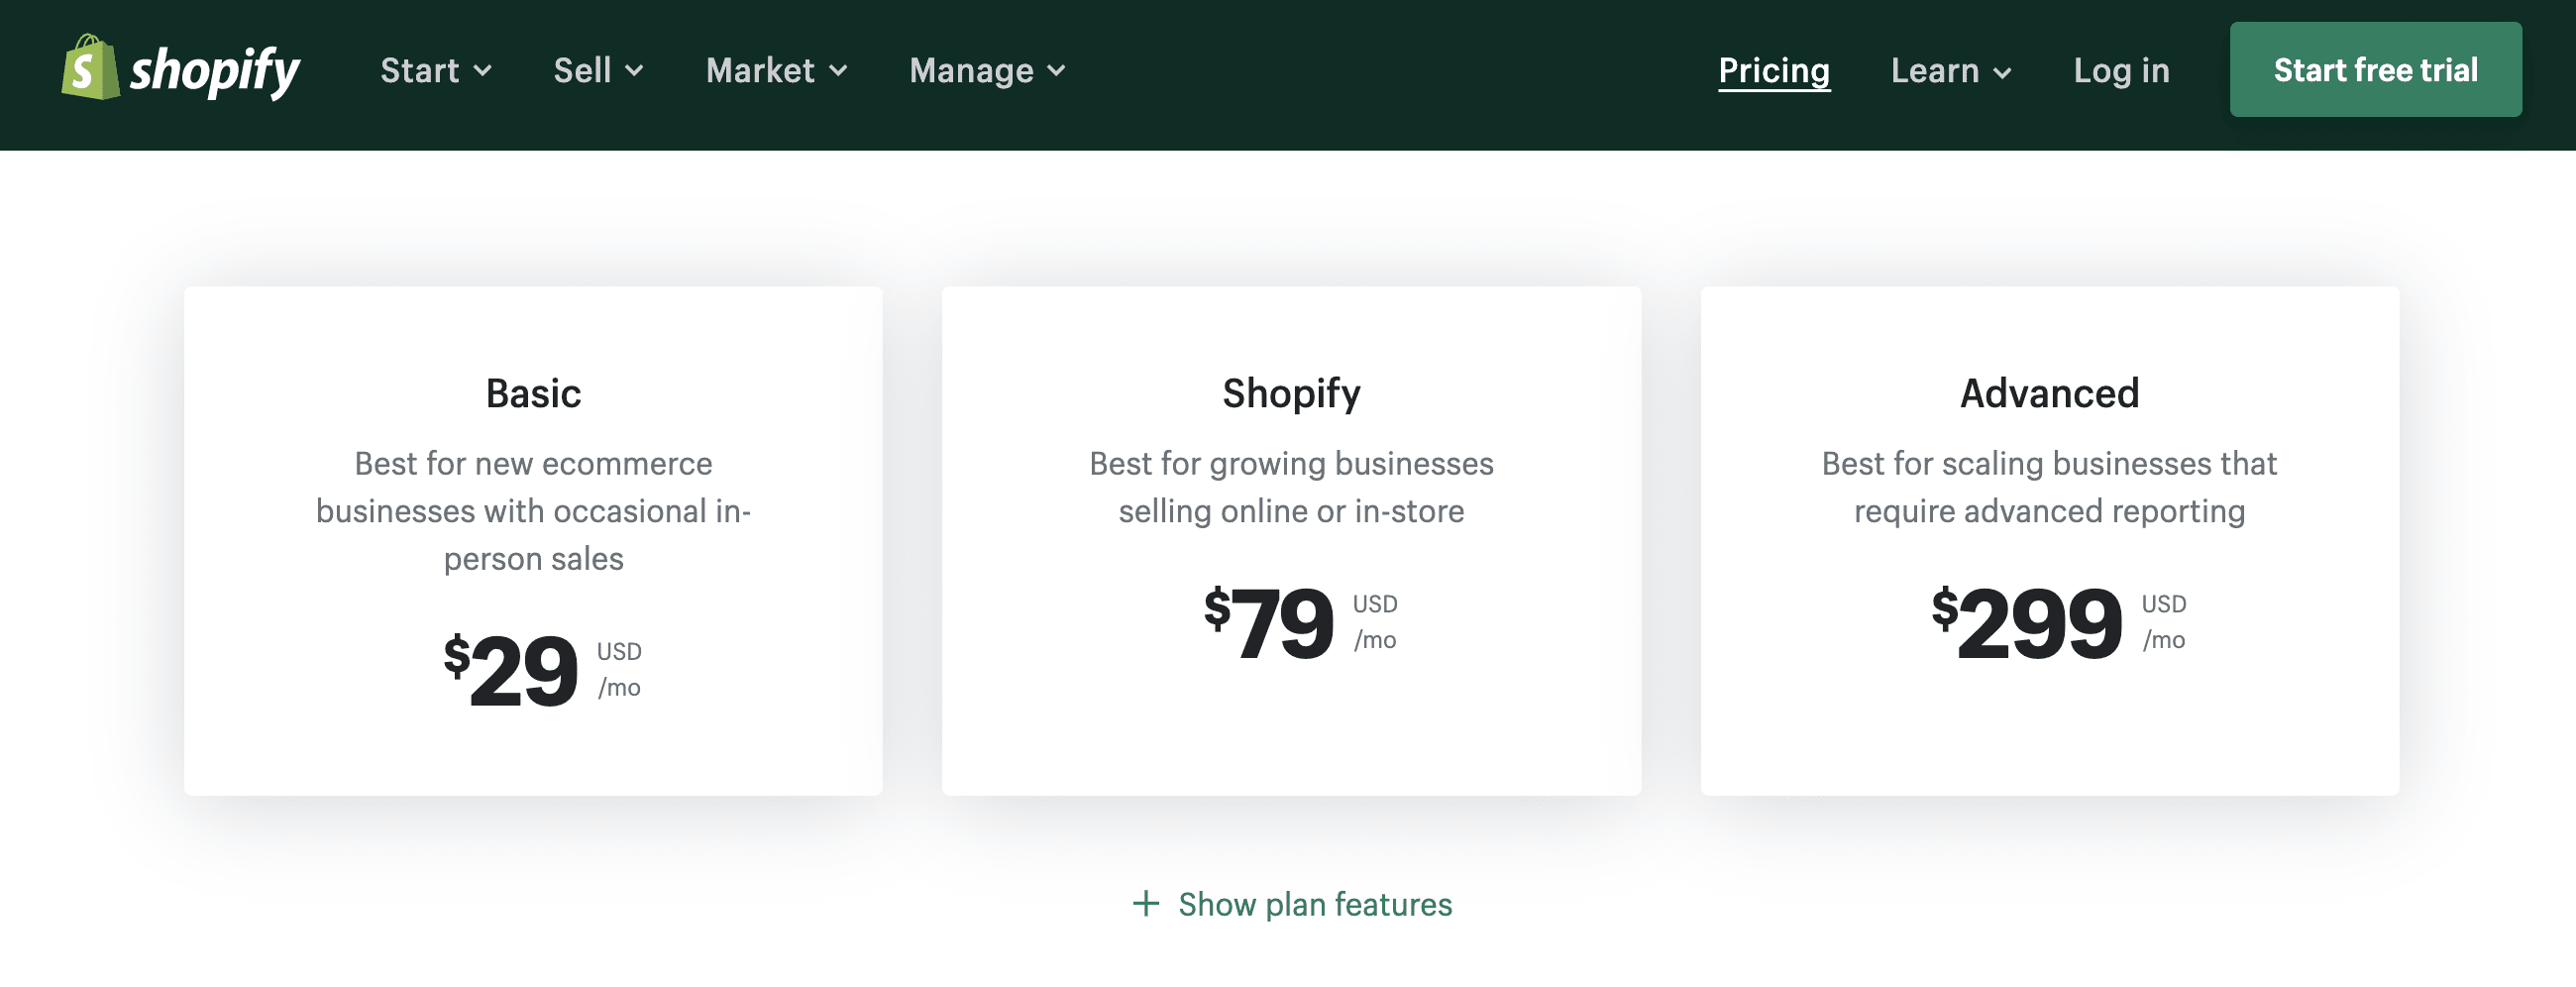
Task: Click the chevron arrow next to Manage
Action: point(1056,71)
